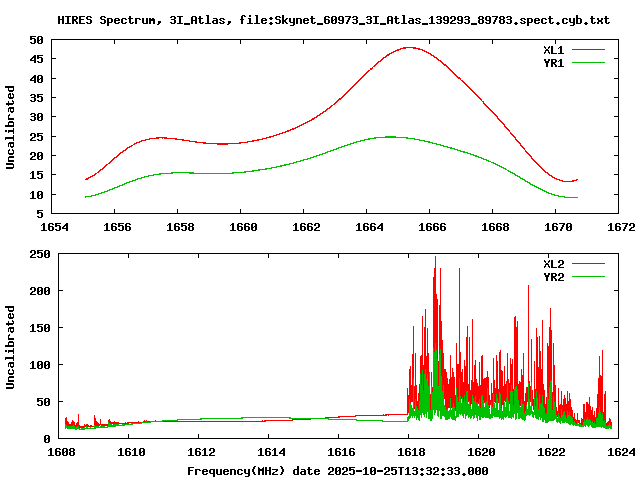This screenshot has width=640, height=480.
Task: Click the green YR1 legend line sample
Action: click(x=589, y=62)
